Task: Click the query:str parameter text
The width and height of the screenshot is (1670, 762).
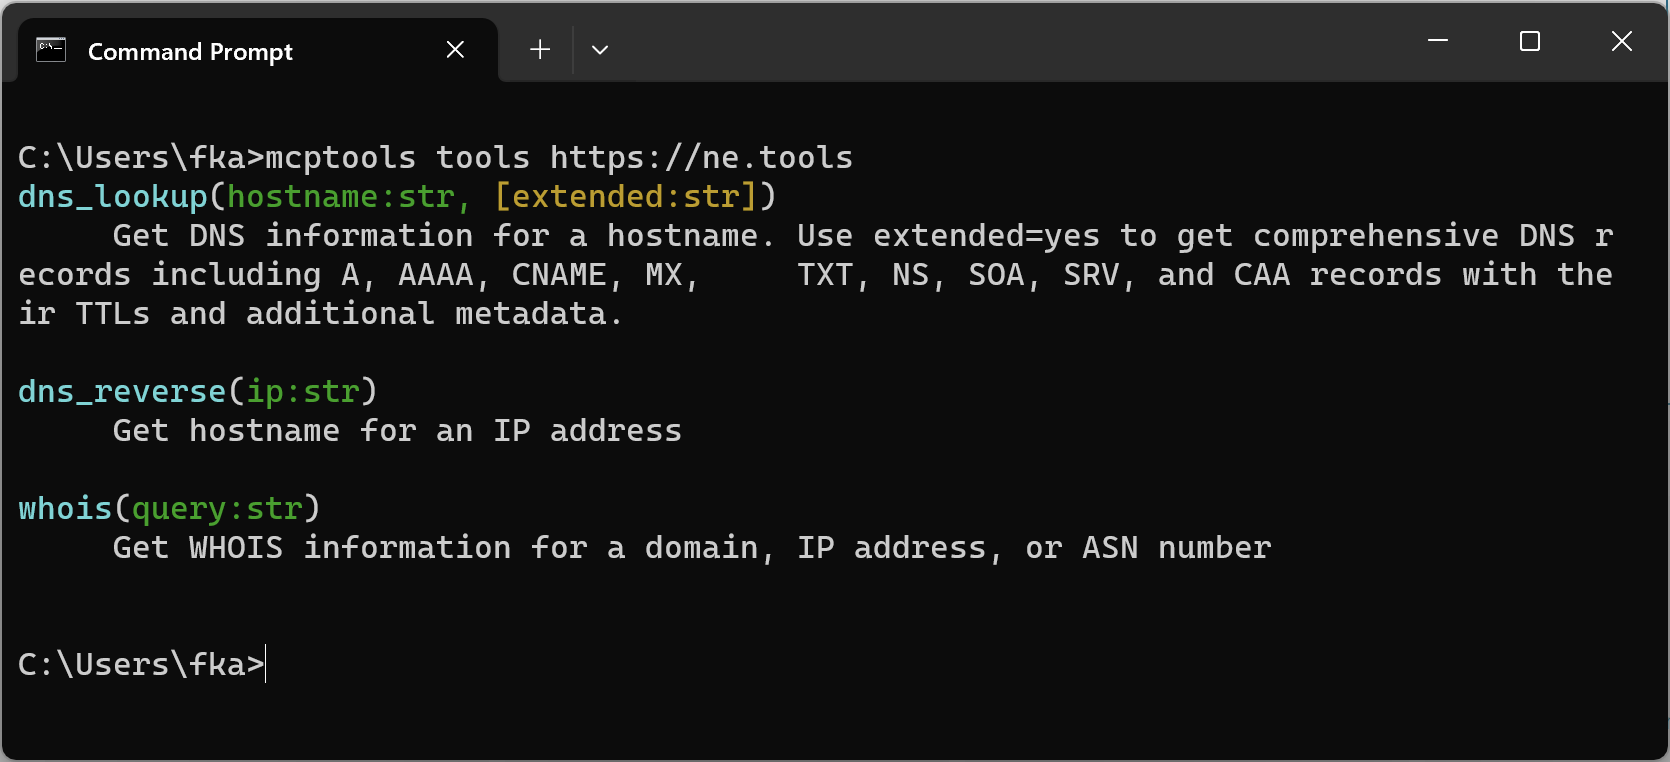Action: coord(217,509)
